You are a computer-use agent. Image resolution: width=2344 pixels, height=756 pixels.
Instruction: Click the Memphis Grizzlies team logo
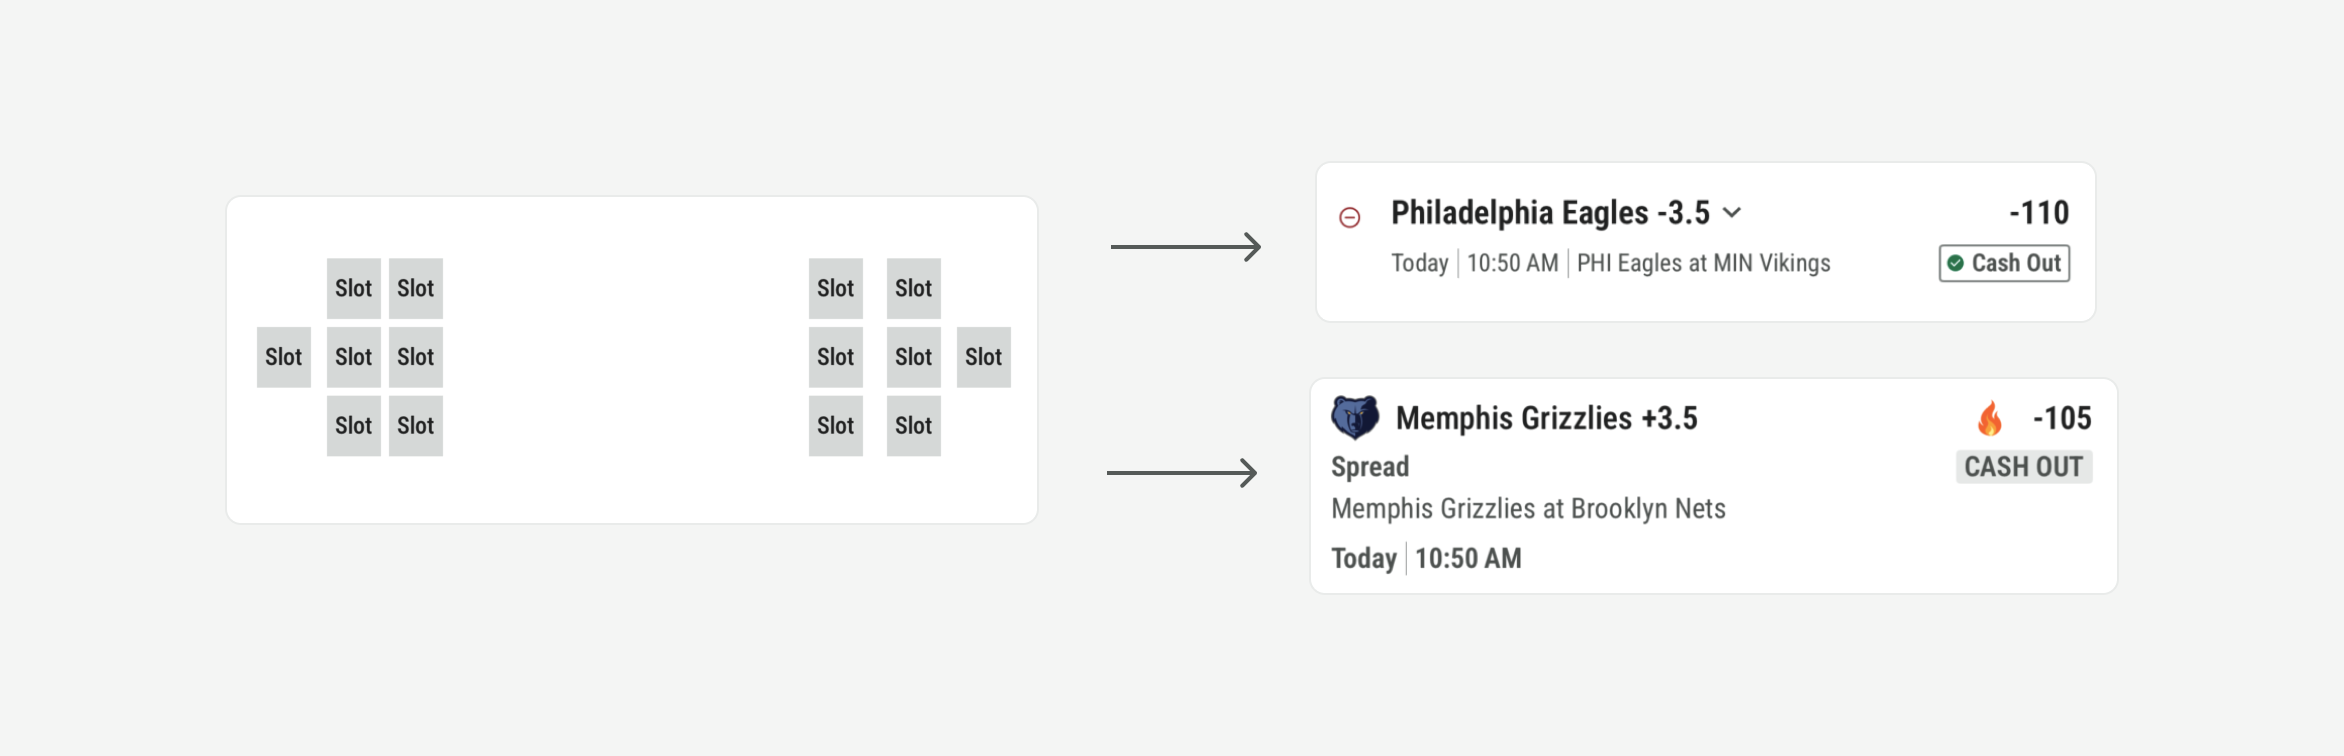(x=1355, y=417)
